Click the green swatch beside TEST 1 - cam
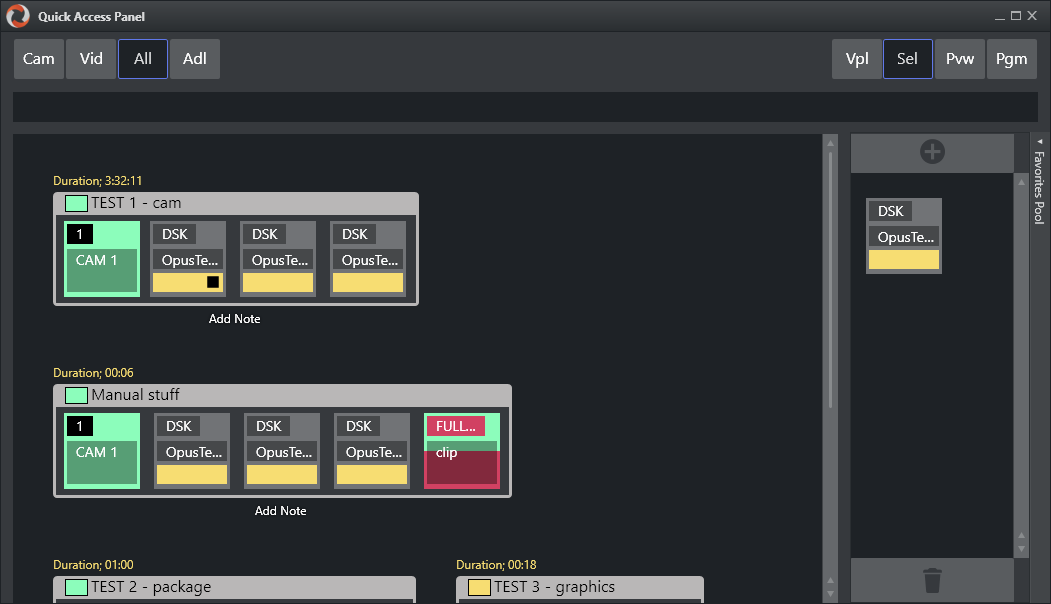 [77, 203]
